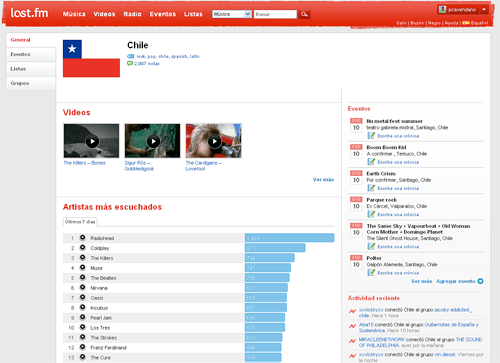Play The Cardigans Lovefool video thumbnail
The width and height of the screenshot is (500, 363).
point(214,141)
